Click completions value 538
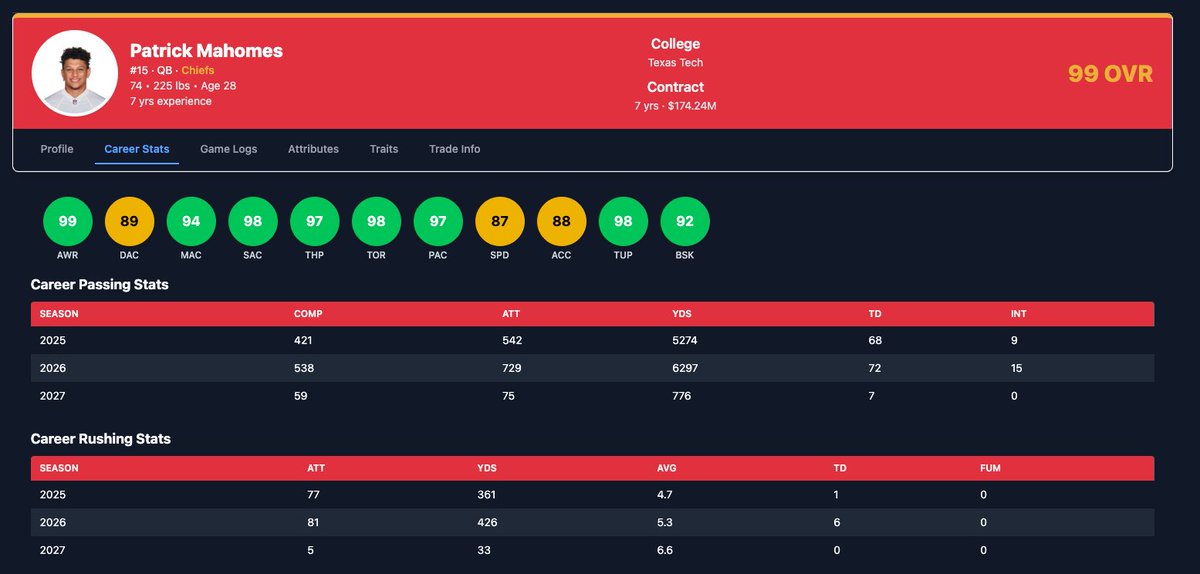Image resolution: width=1200 pixels, height=574 pixels. (x=304, y=368)
